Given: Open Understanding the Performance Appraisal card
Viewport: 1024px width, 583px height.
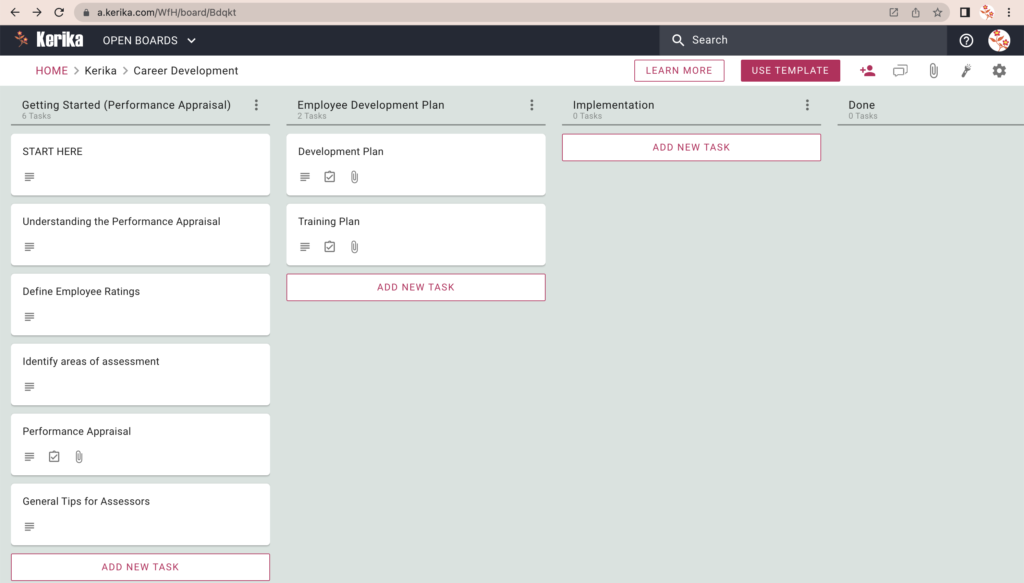Looking at the screenshot, I should pyautogui.click(x=140, y=234).
